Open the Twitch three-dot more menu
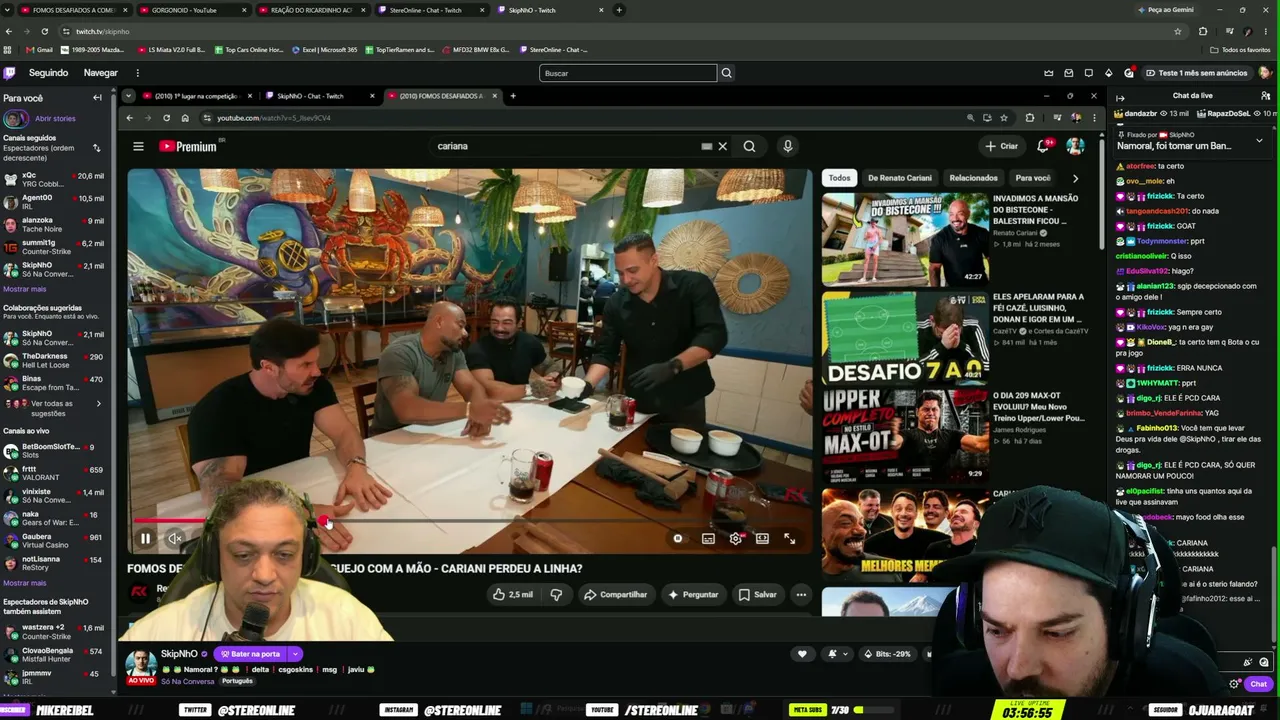This screenshot has width=1280, height=720. (x=138, y=73)
